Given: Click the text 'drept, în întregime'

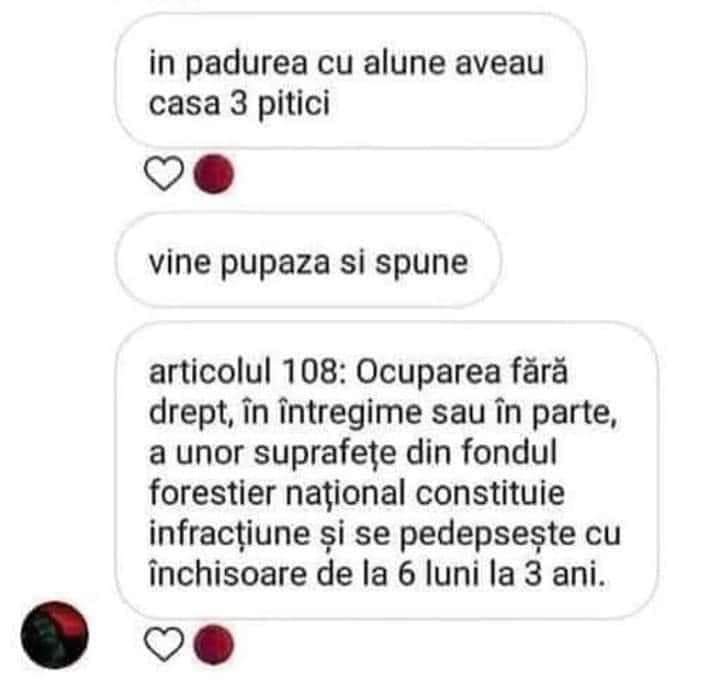Looking at the screenshot, I should coord(285,413).
